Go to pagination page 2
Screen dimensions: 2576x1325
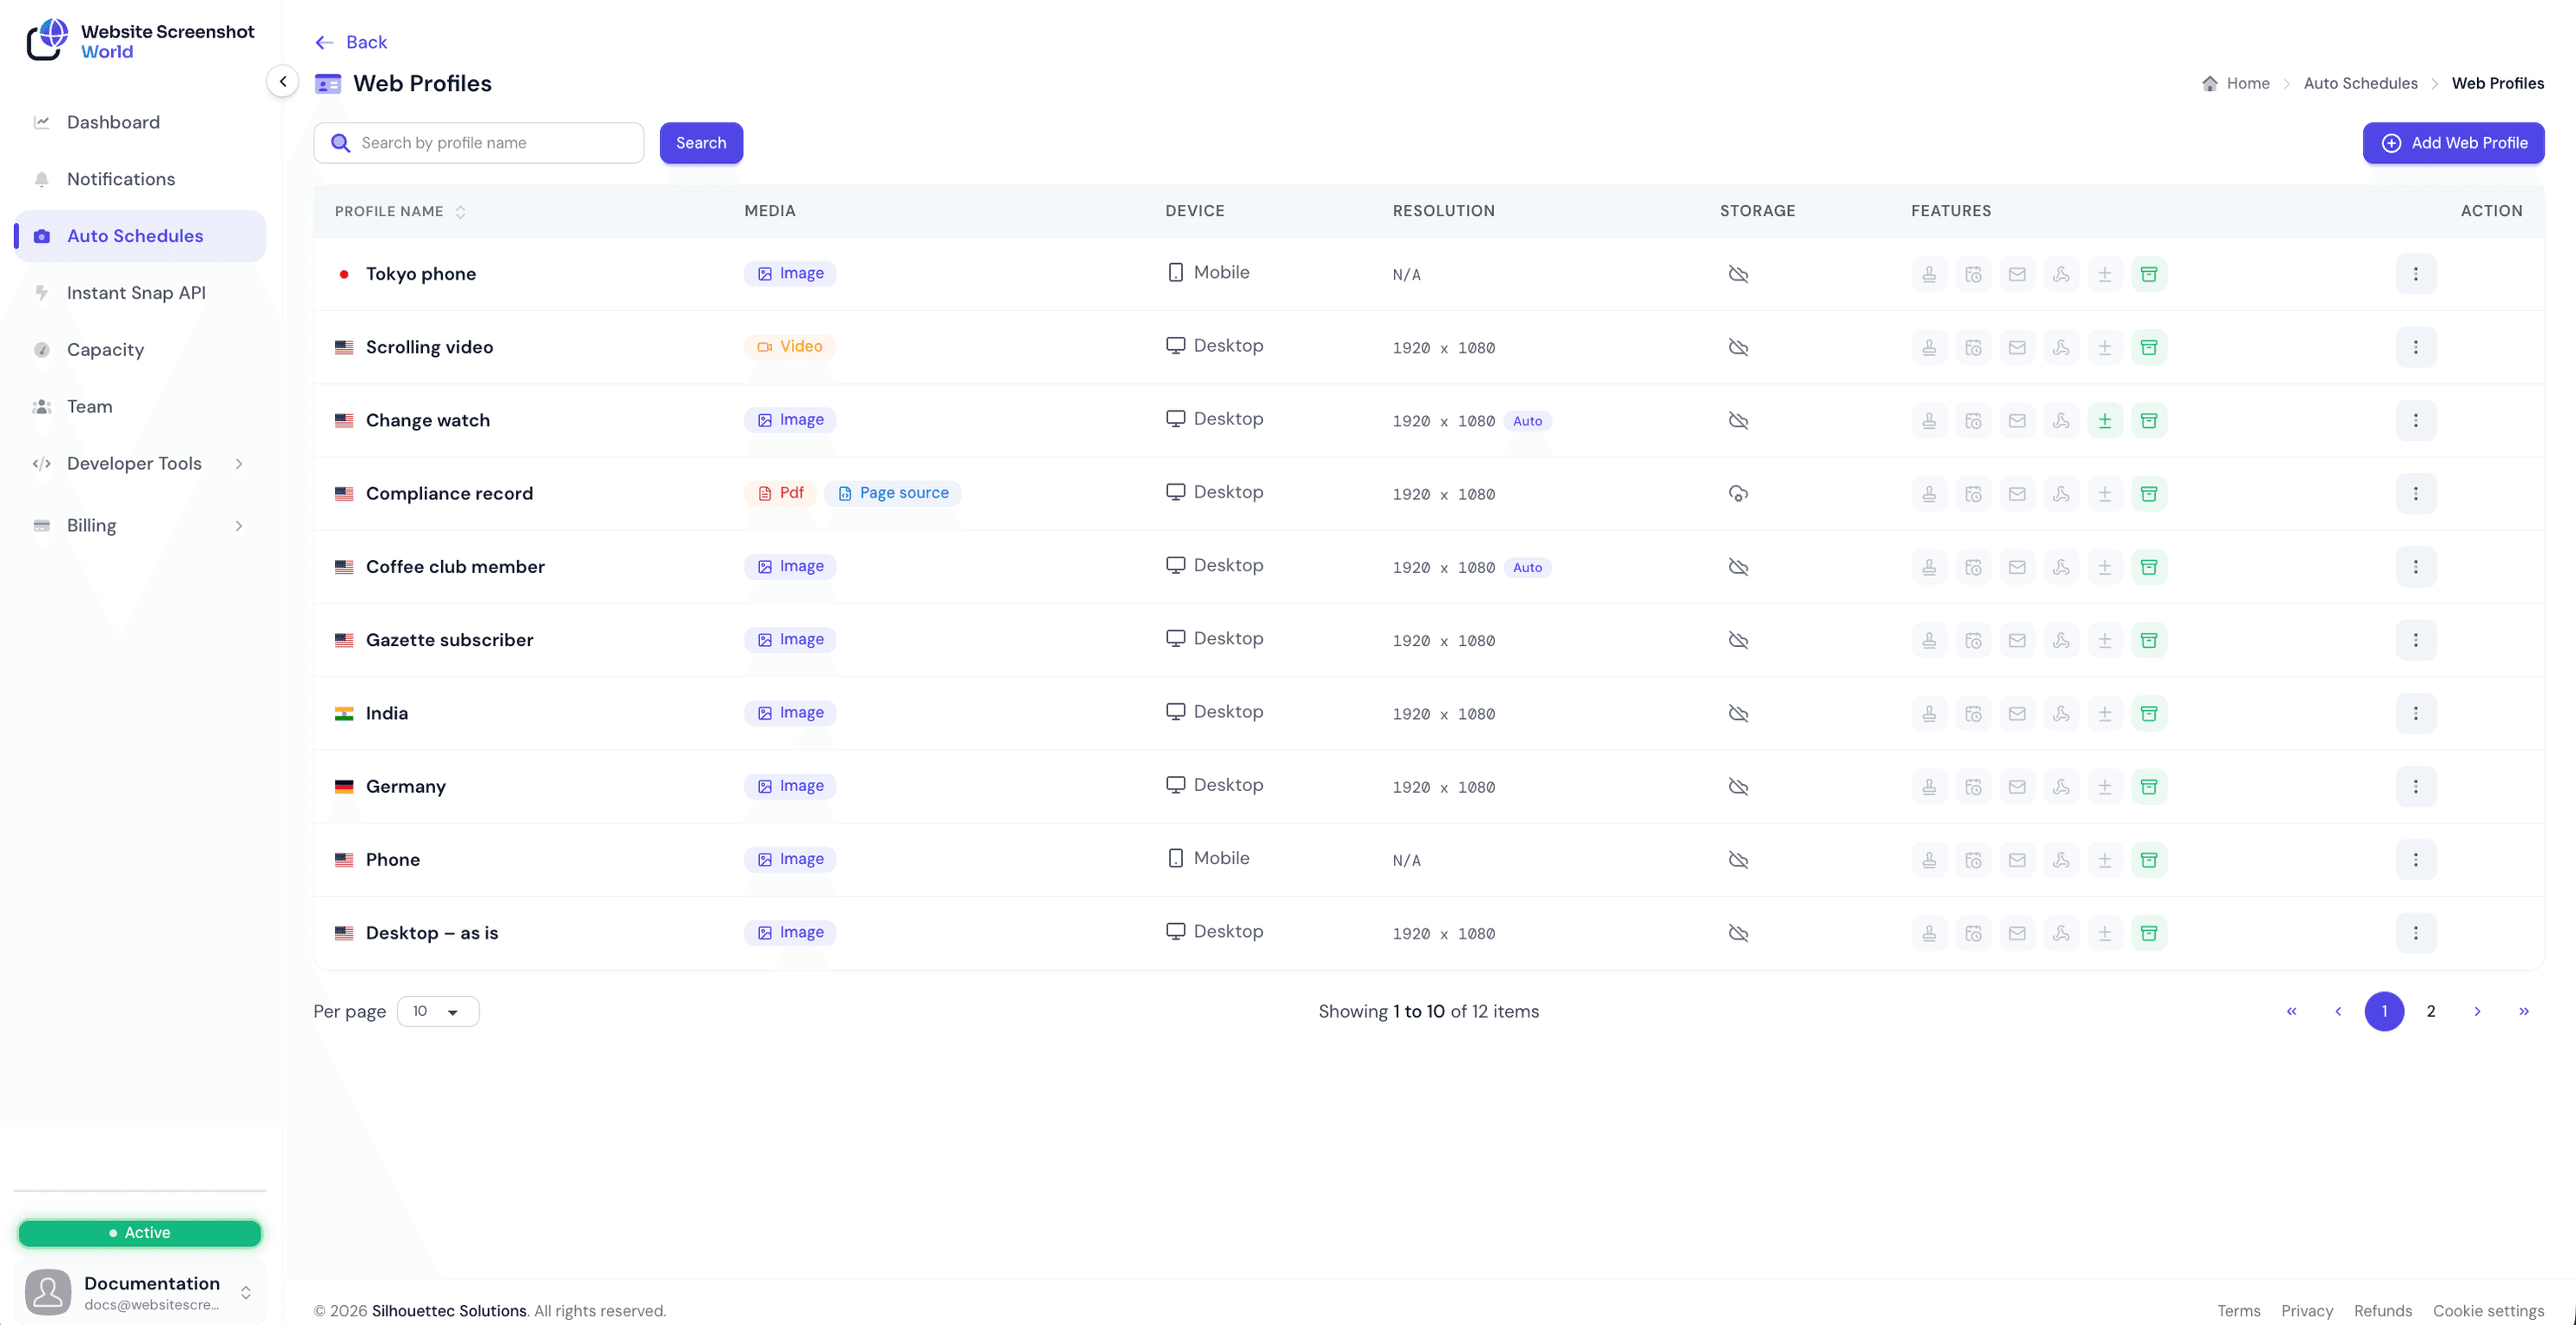[x=2431, y=1011]
